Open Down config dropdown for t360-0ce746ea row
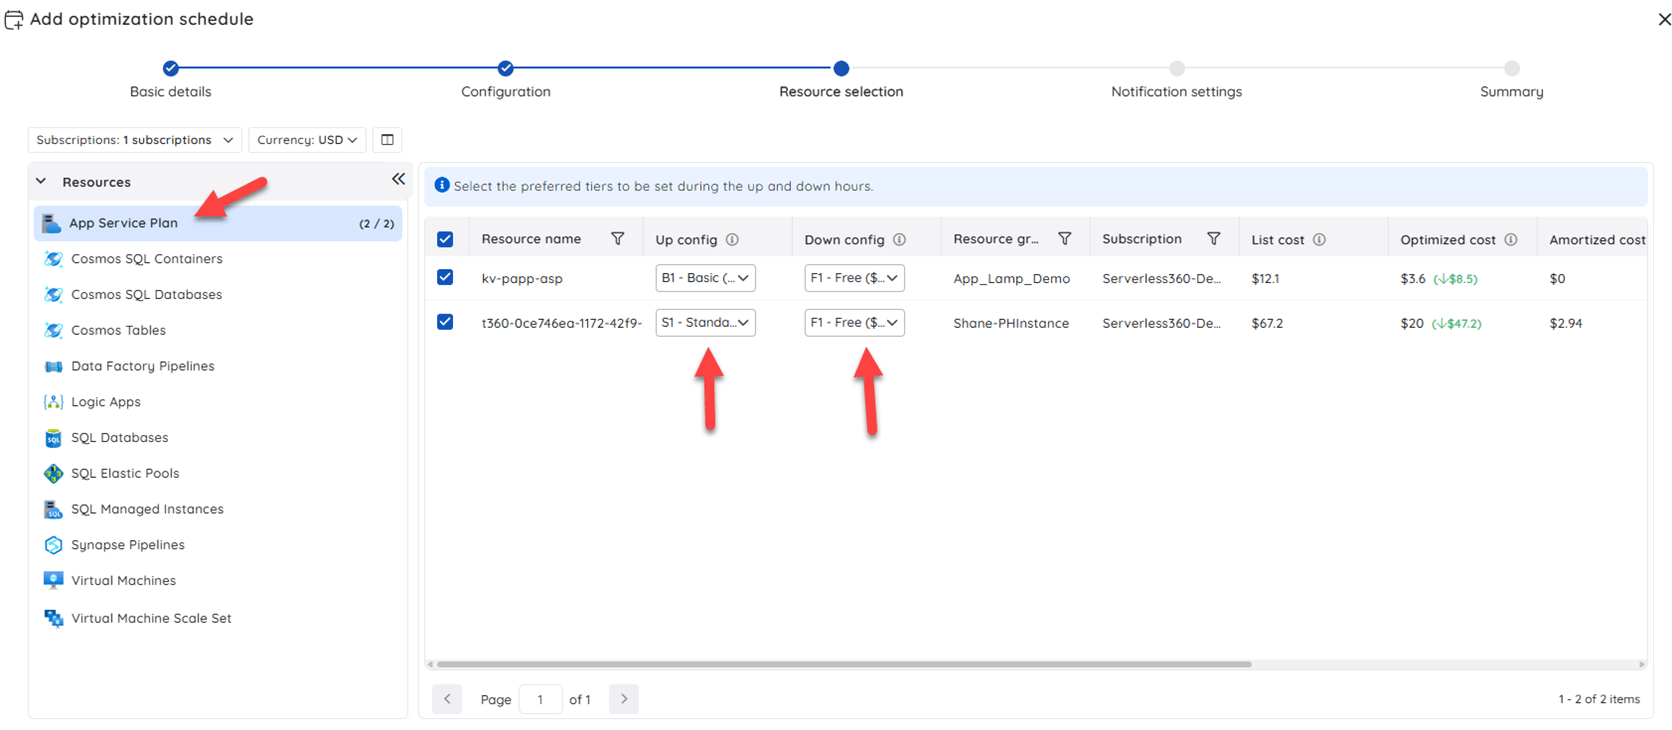 point(854,323)
